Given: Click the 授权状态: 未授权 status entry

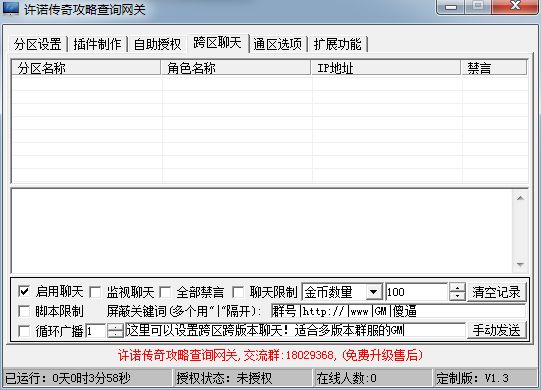Looking at the screenshot, I should pos(243,378).
